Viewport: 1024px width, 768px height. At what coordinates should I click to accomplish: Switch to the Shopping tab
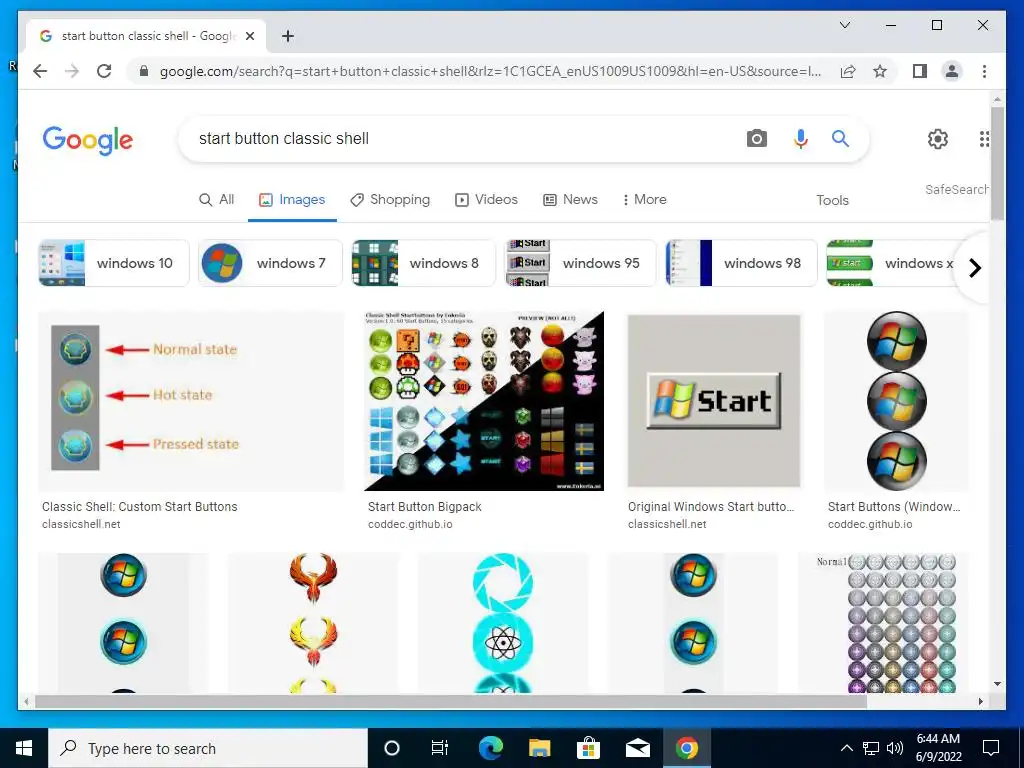pyautogui.click(x=390, y=200)
